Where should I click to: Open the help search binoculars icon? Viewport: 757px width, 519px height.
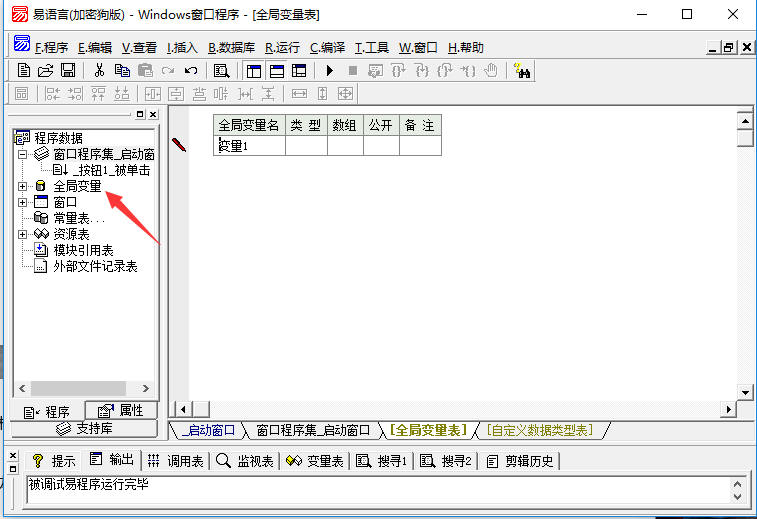point(522,71)
